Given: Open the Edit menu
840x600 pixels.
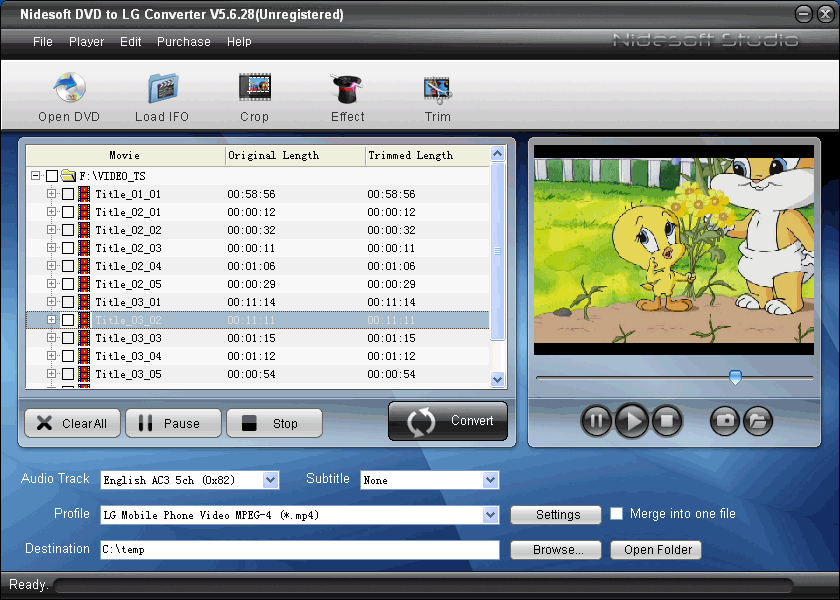Looking at the screenshot, I should point(130,42).
